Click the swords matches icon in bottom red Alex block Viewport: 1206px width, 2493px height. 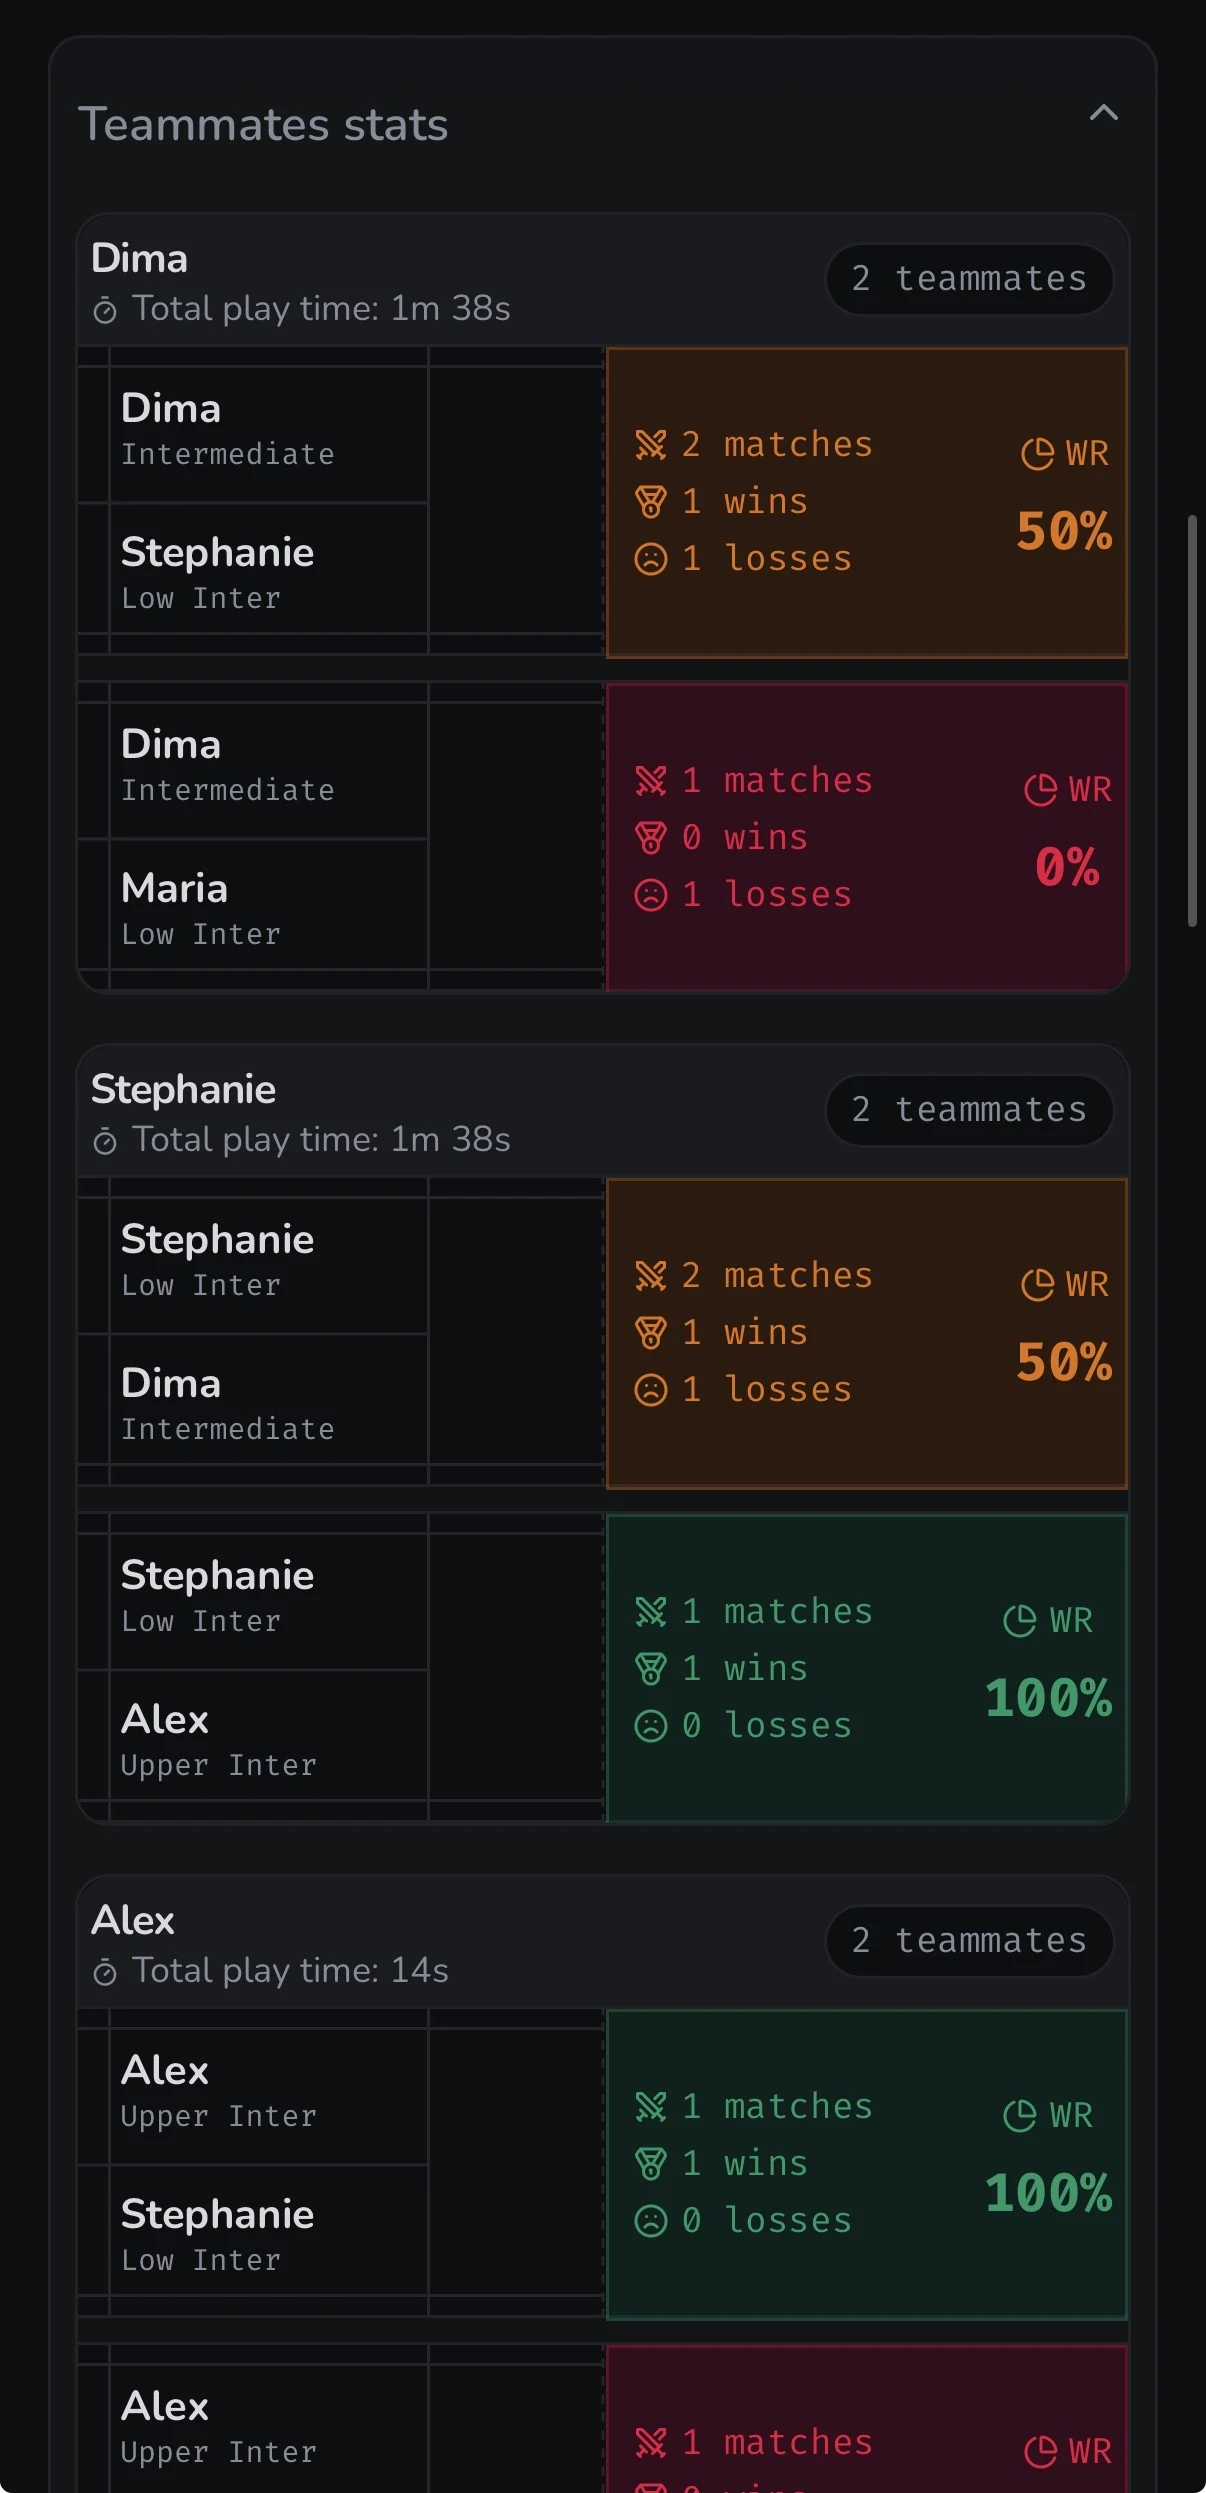[651, 2442]
